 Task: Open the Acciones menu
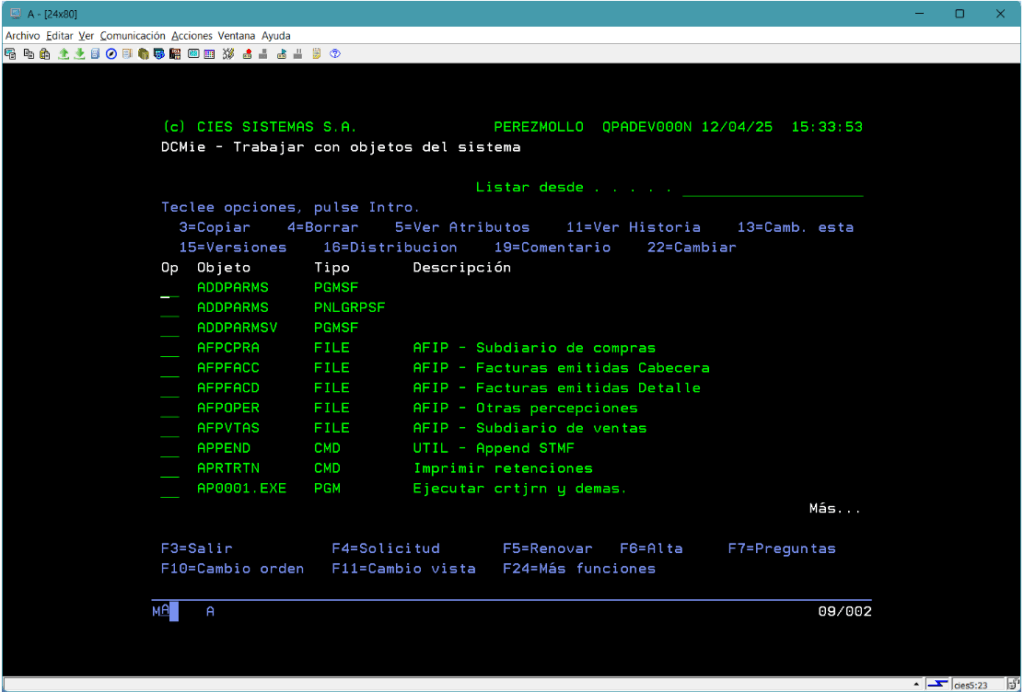192,35
